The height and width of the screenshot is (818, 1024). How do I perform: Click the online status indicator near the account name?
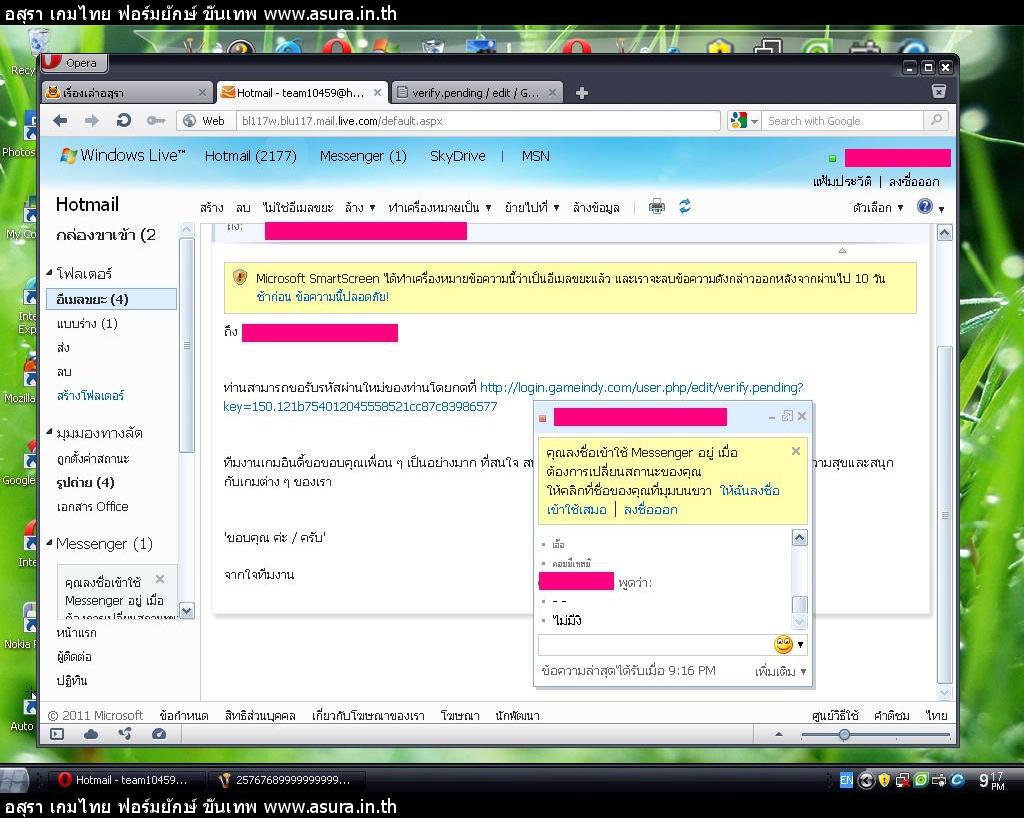click(x=833, y=158)
